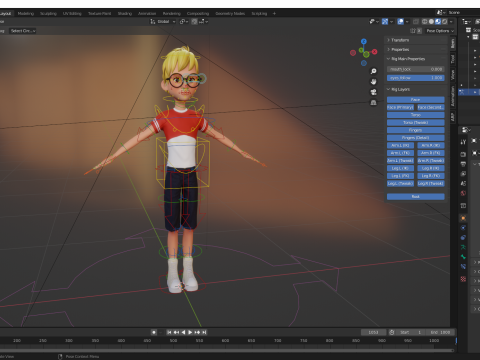Viewport: 480px width, 360px height.
Task: Adjust the mouth_lock slider
Action: (416, 69)
